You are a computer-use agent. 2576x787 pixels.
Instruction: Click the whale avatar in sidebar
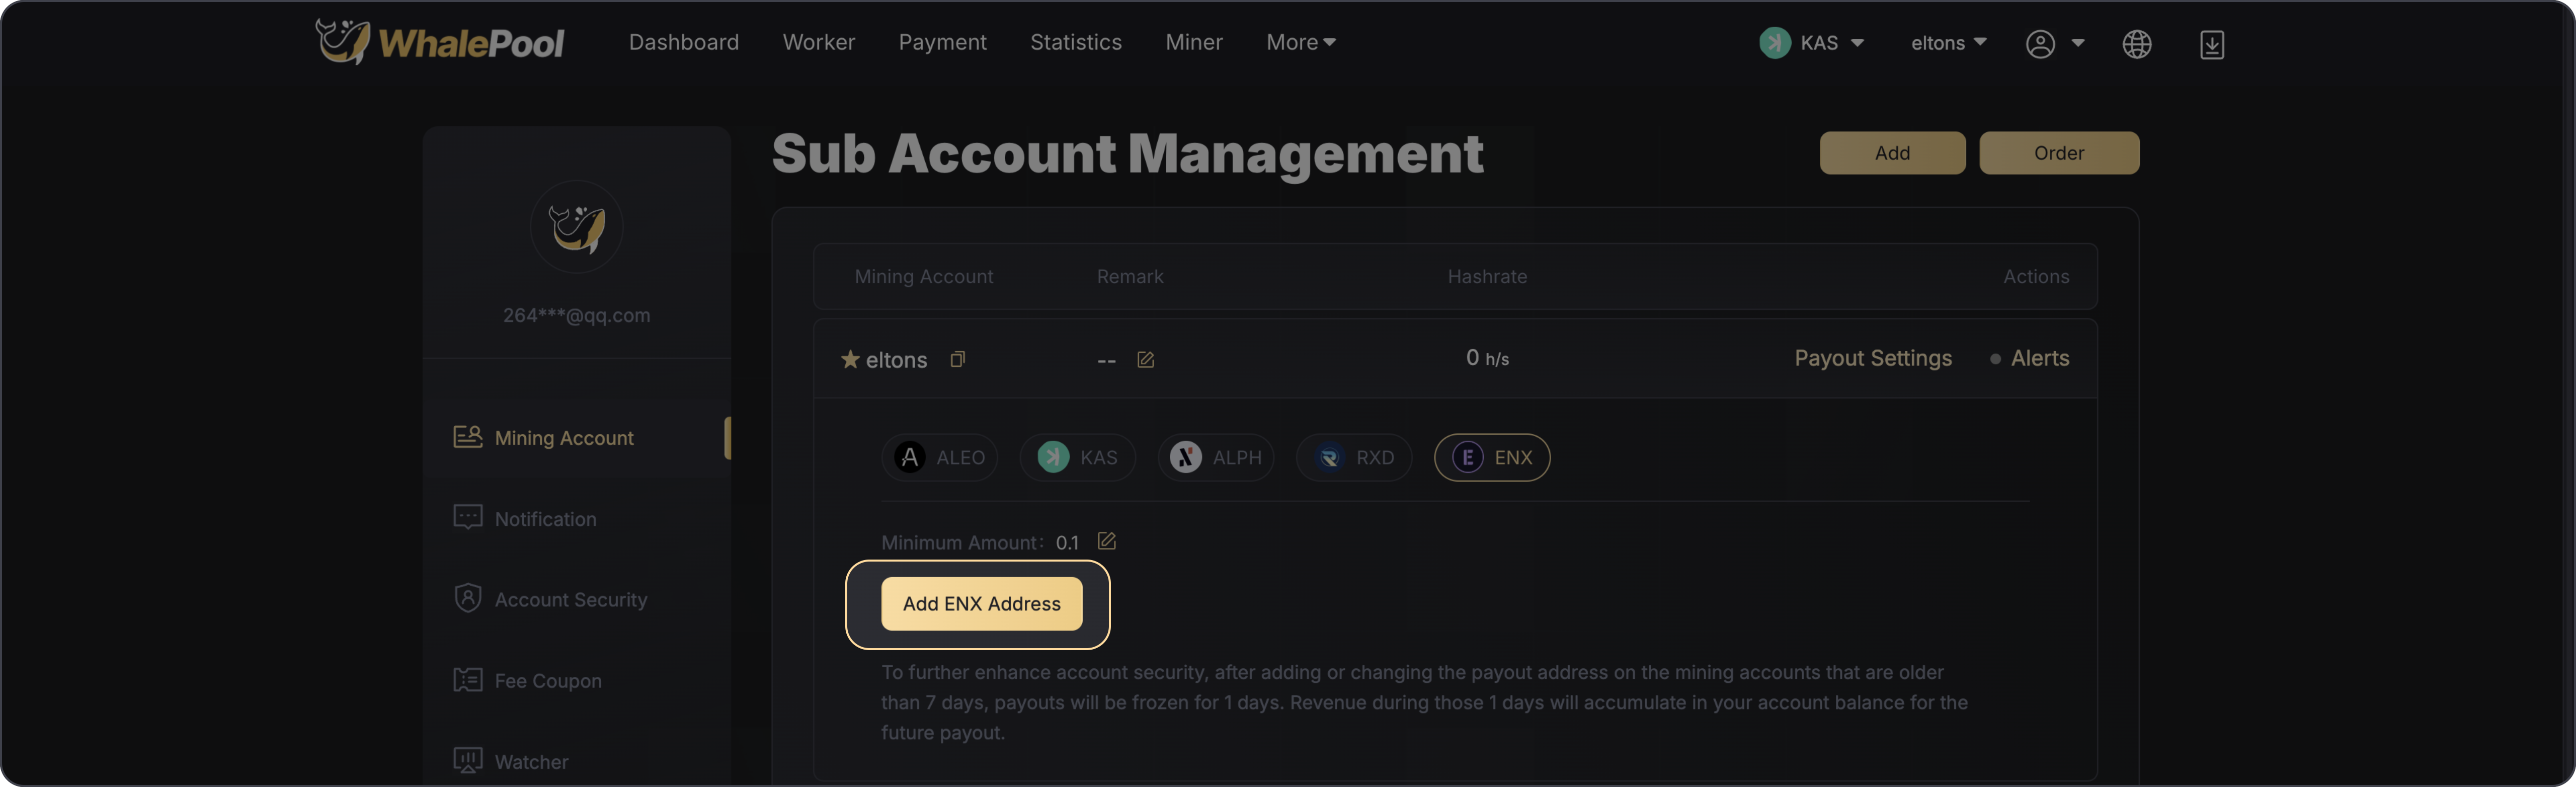(576, 227)
